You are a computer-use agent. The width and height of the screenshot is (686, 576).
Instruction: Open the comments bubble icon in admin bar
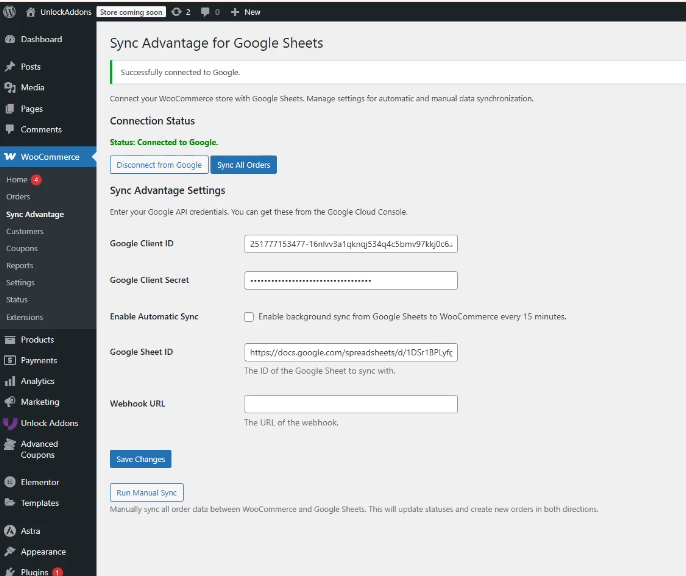pyautogui.click(x=206, y=12)
